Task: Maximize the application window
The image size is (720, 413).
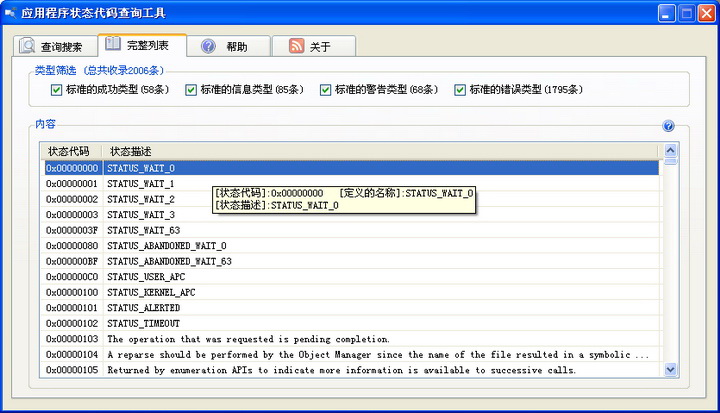Action: pyautogui.click(x=686, y=13)
